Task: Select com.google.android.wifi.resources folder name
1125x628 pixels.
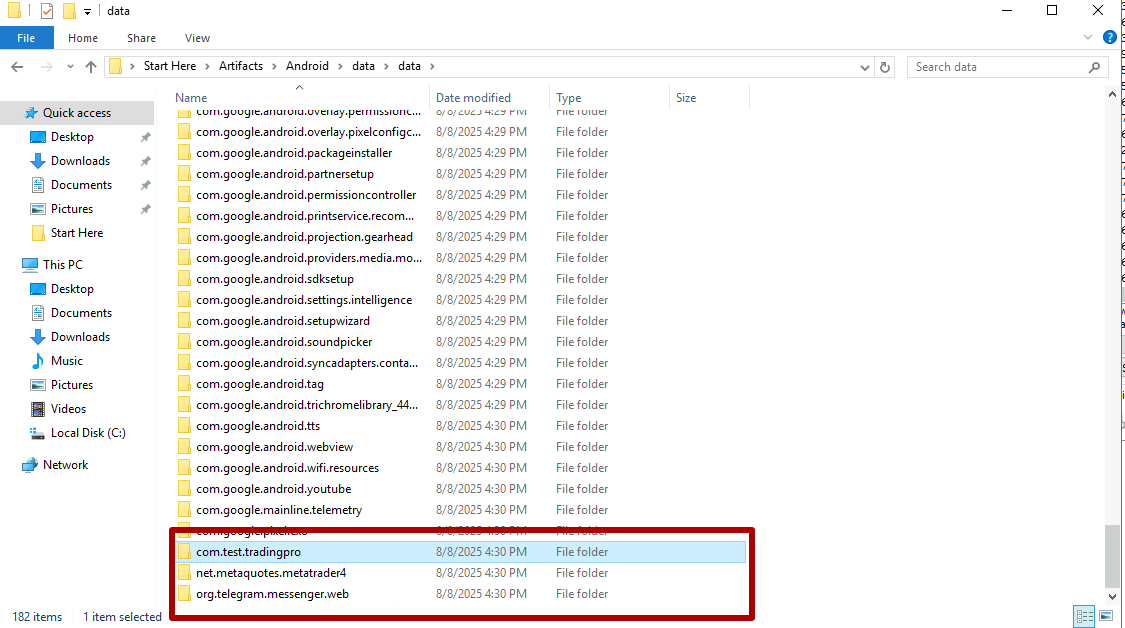Action: pyautogui.click(x=287, y=468)
